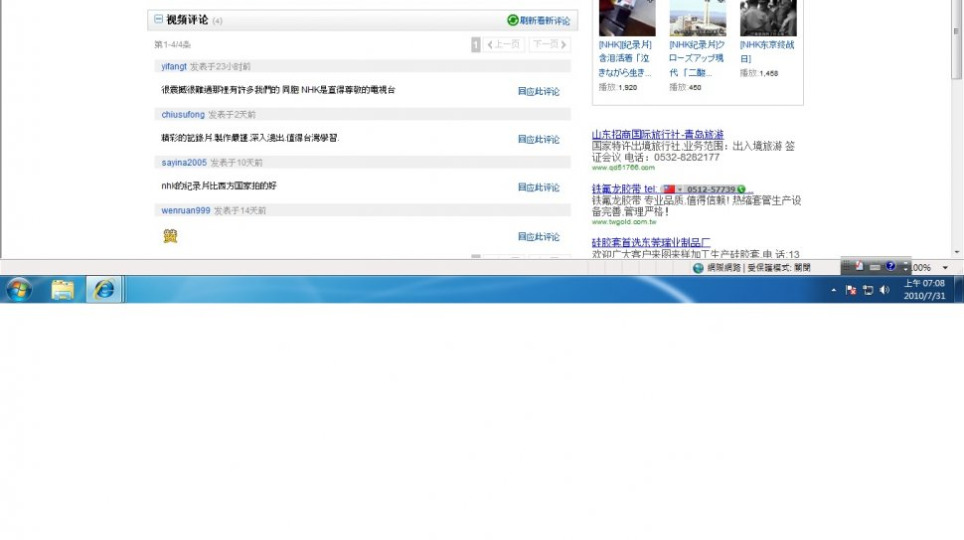
Task: Open the zoom level dropdown arrow
Action: 946,268
